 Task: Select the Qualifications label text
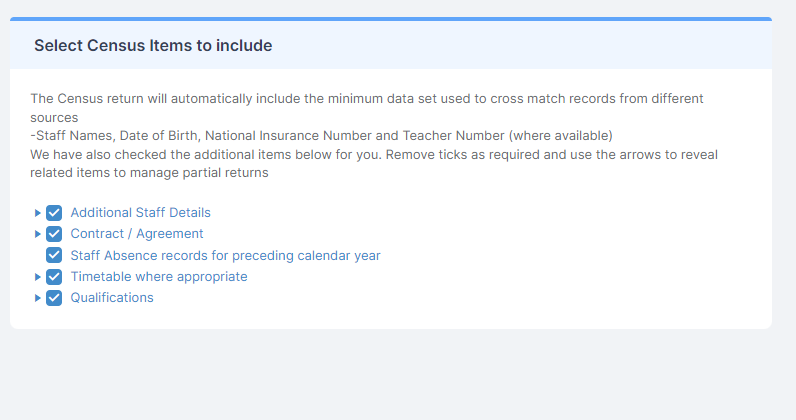112,298
